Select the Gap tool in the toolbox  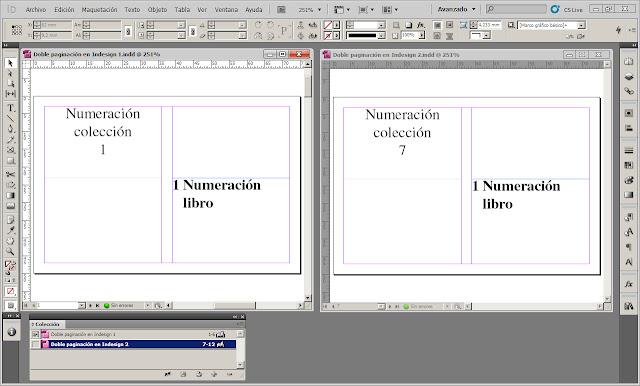[x=11, y=94]
